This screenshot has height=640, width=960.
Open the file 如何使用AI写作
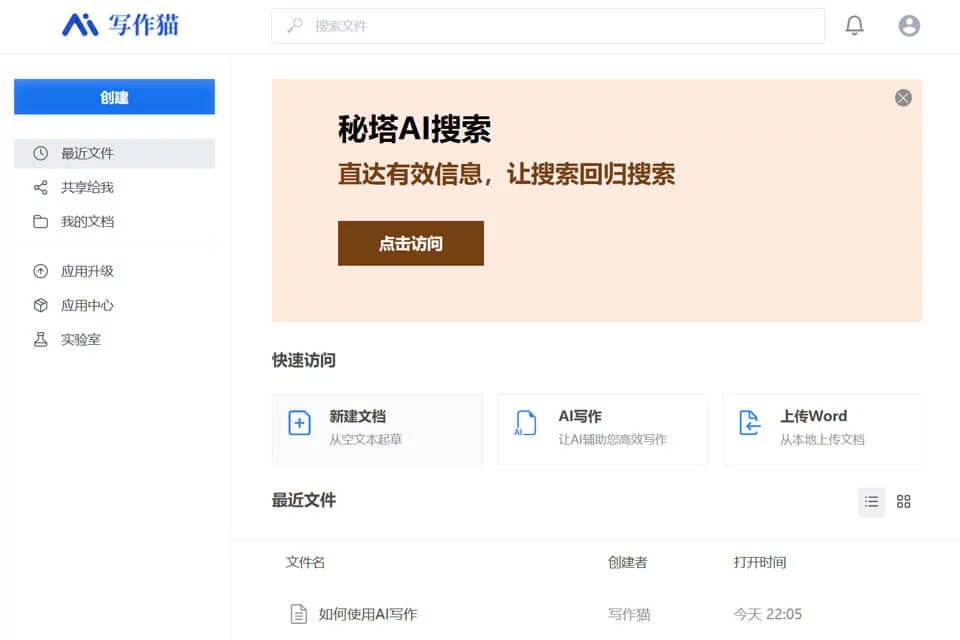[x=367, y=614]
